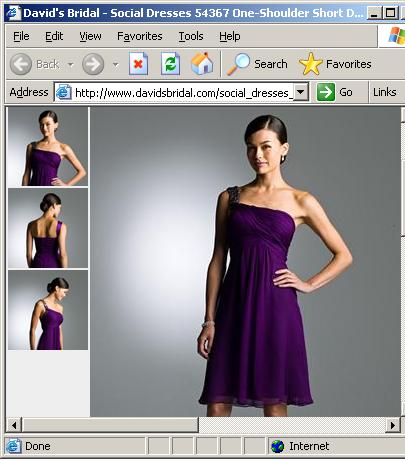Go to Home page via house icon
Viewport: 405px width, 461px height.
coord(202,64)
